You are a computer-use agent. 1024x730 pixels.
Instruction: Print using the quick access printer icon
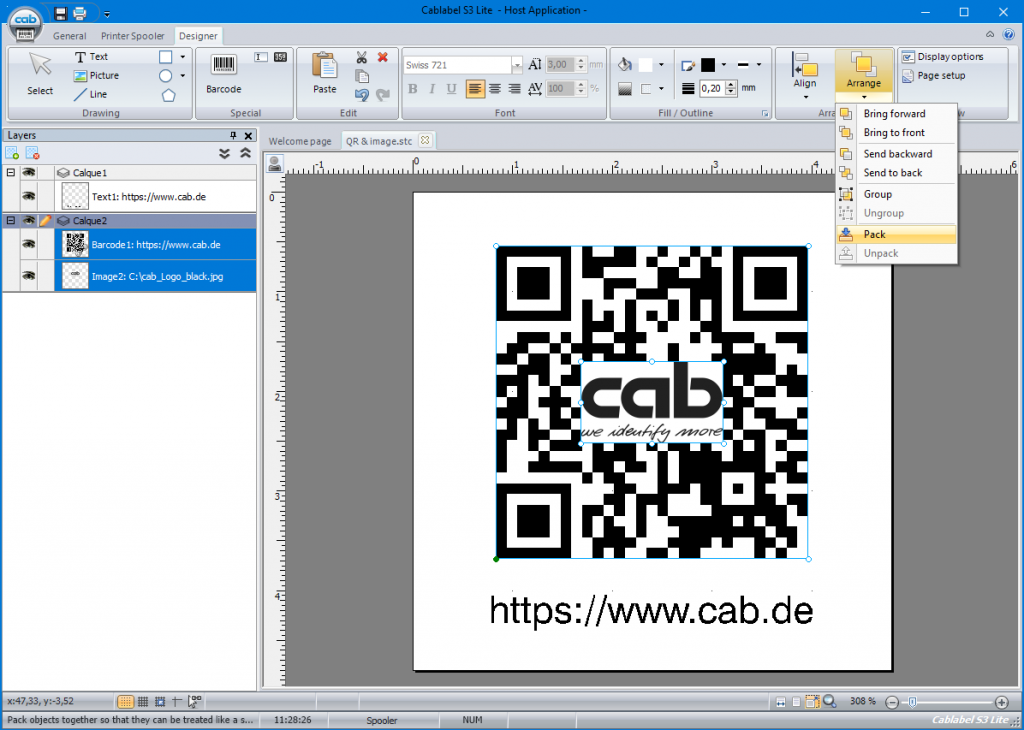[x=80, y=13]
